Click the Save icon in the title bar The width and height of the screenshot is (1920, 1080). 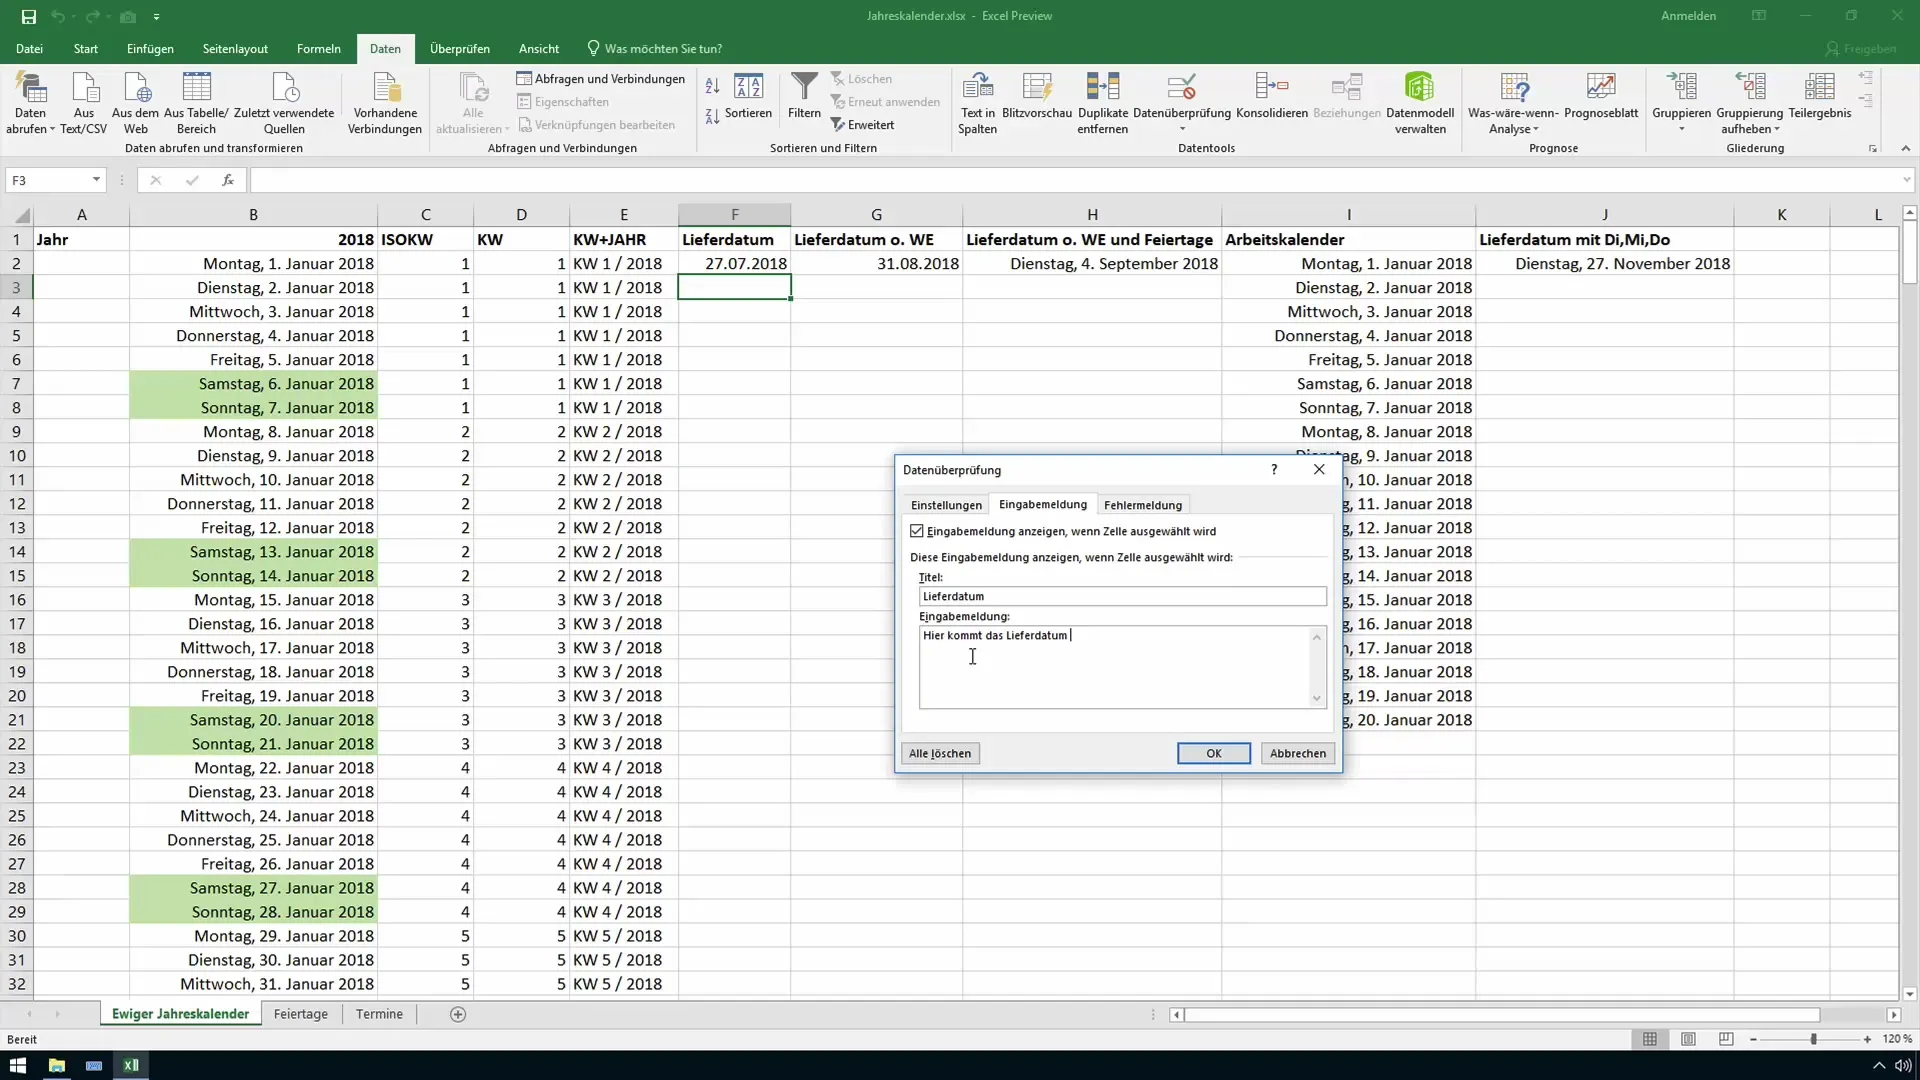[28, 16]
